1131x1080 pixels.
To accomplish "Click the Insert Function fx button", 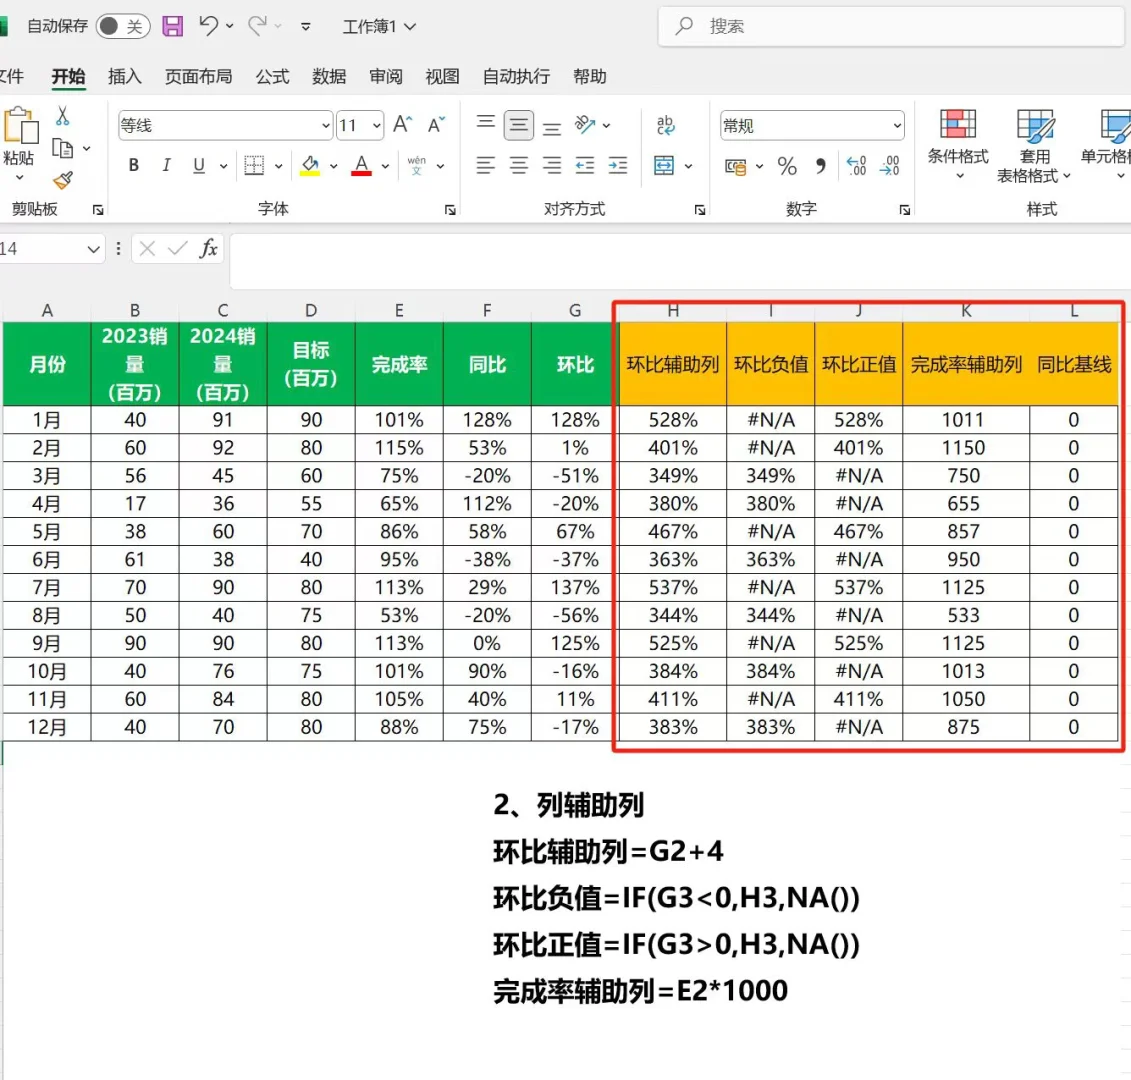I will pos(208,249).
